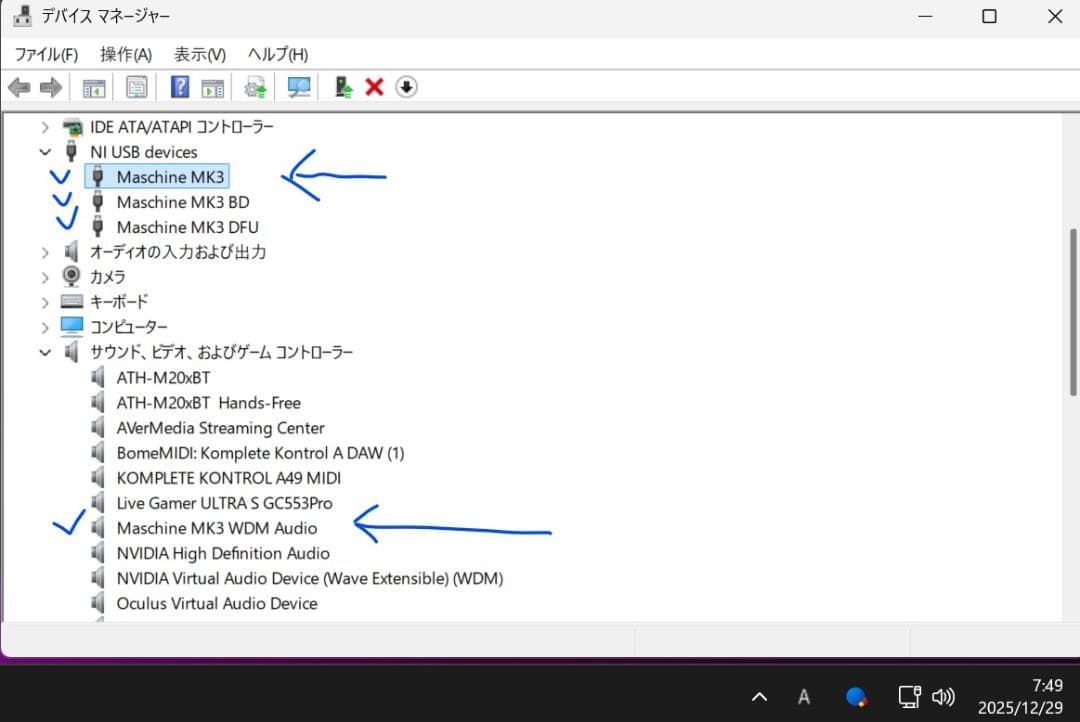Viewport: 1080px width, 722px height.
Task: Click the Show/Hide console tree icon
Action: [x=94, y=88]
